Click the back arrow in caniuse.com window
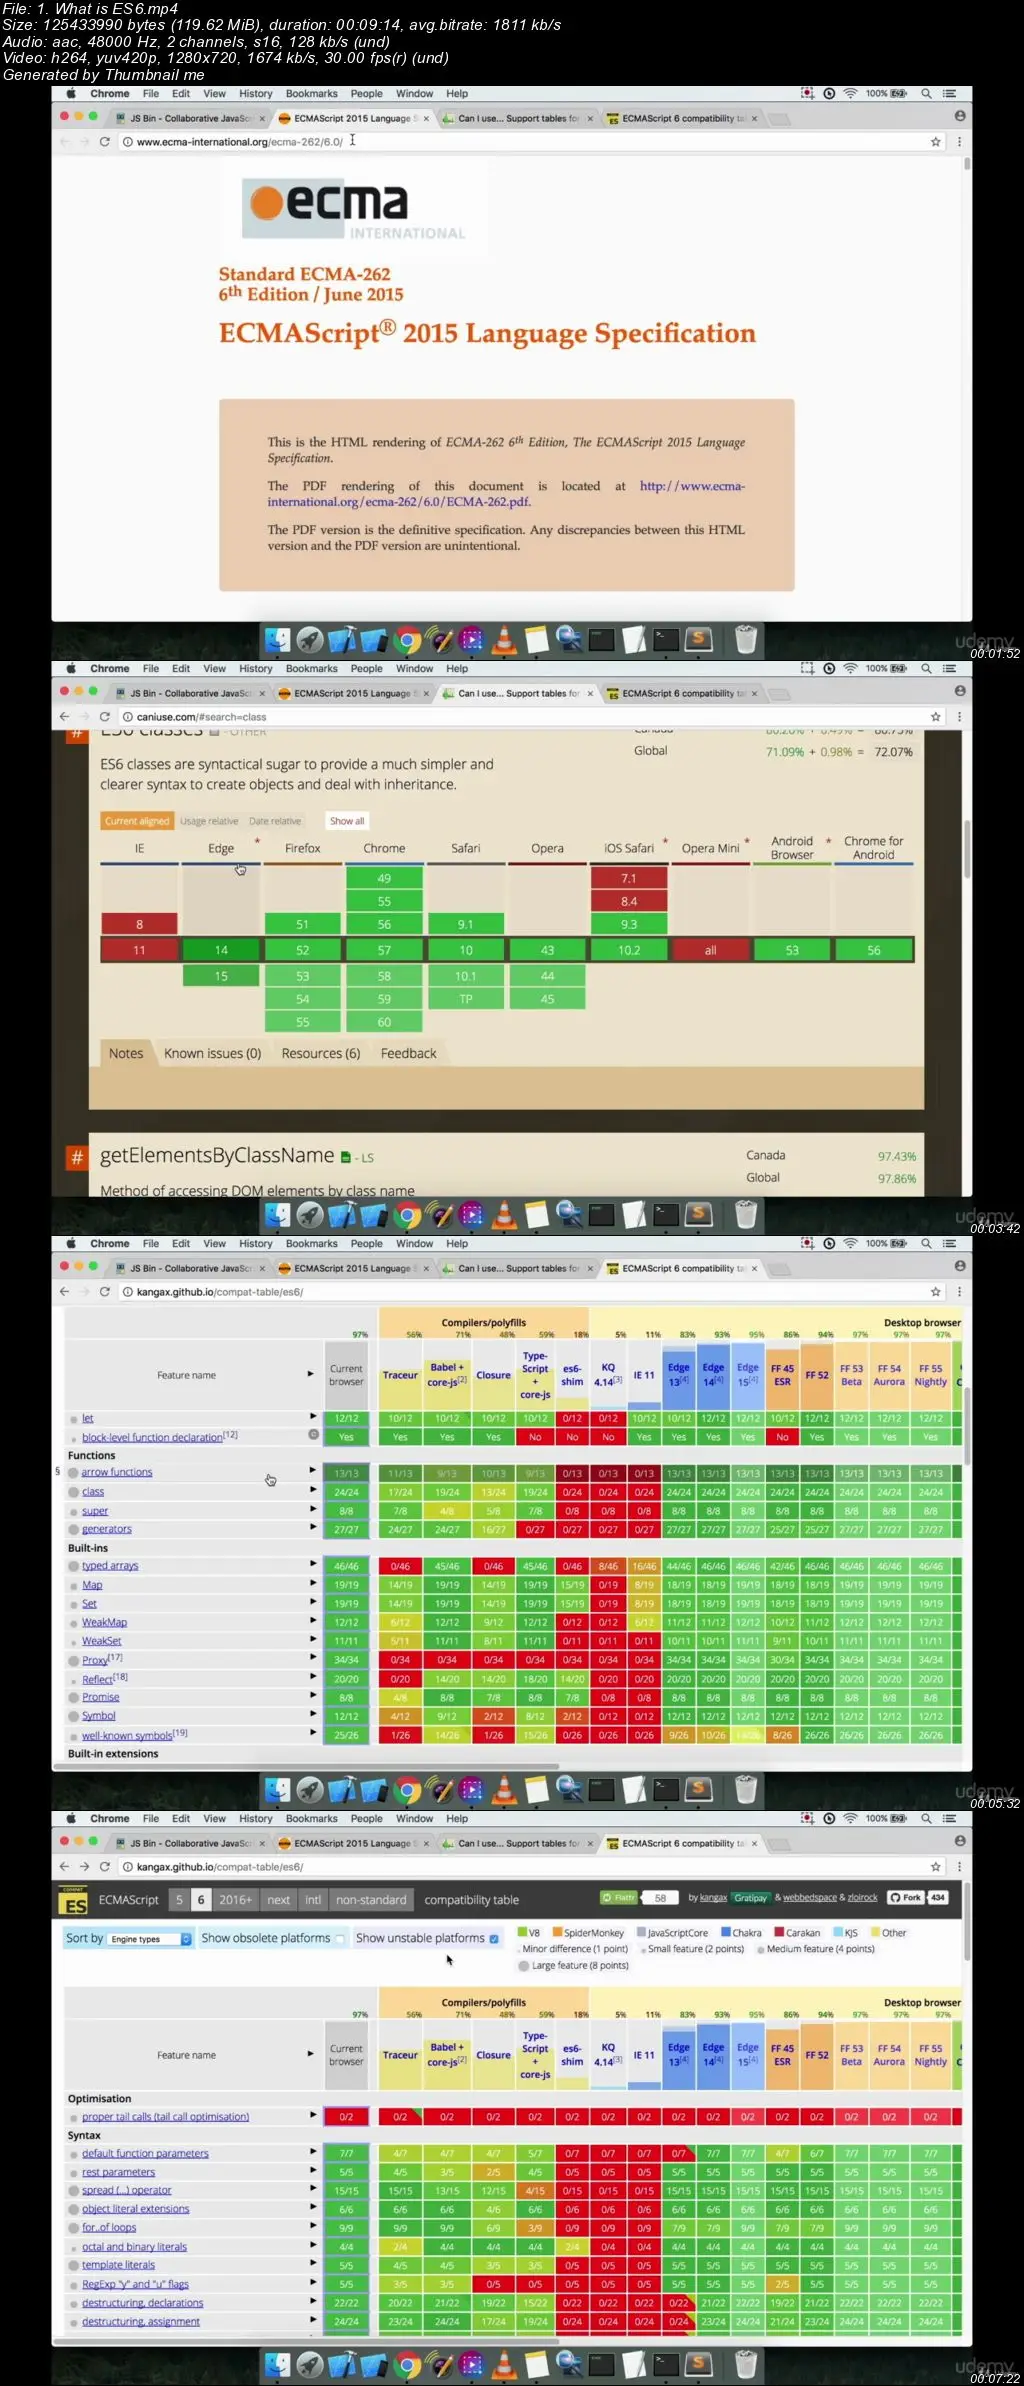The width and height of the screenshot is (1024, 2386). point(64,717)
